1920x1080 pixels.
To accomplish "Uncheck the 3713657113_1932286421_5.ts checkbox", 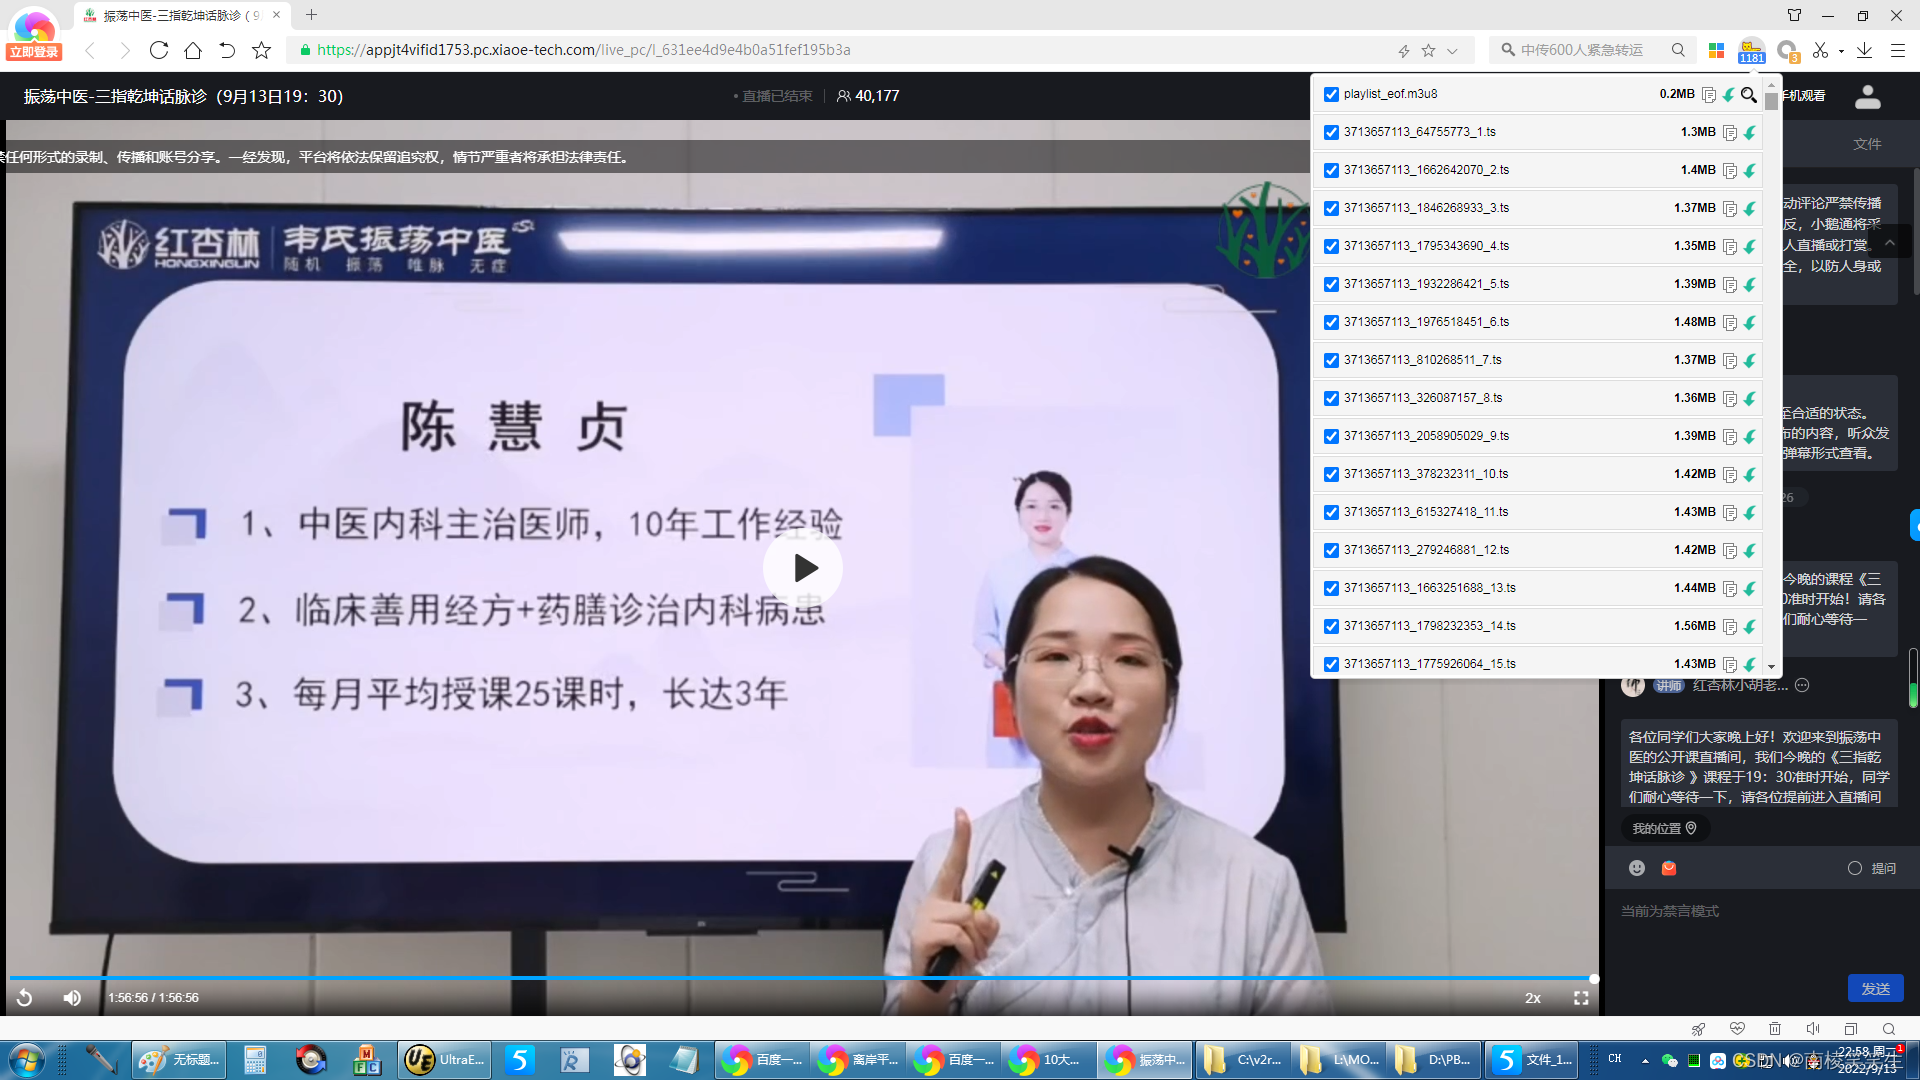I will (1331, 284).
